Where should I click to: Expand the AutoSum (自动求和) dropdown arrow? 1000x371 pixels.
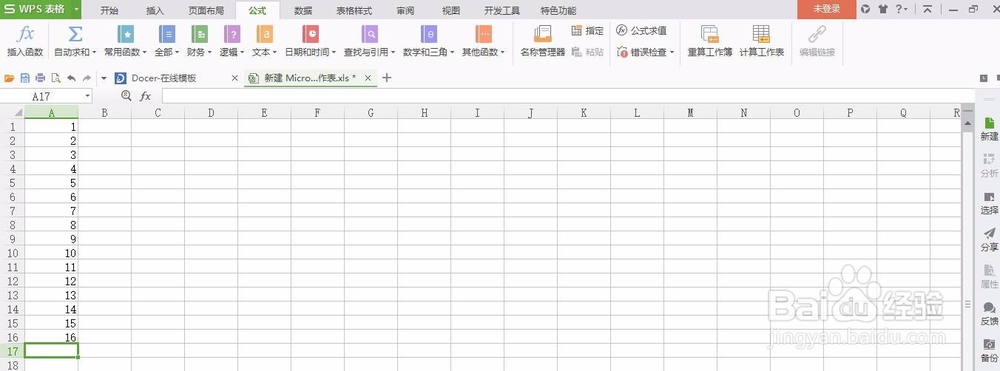(x=94, y=53)
